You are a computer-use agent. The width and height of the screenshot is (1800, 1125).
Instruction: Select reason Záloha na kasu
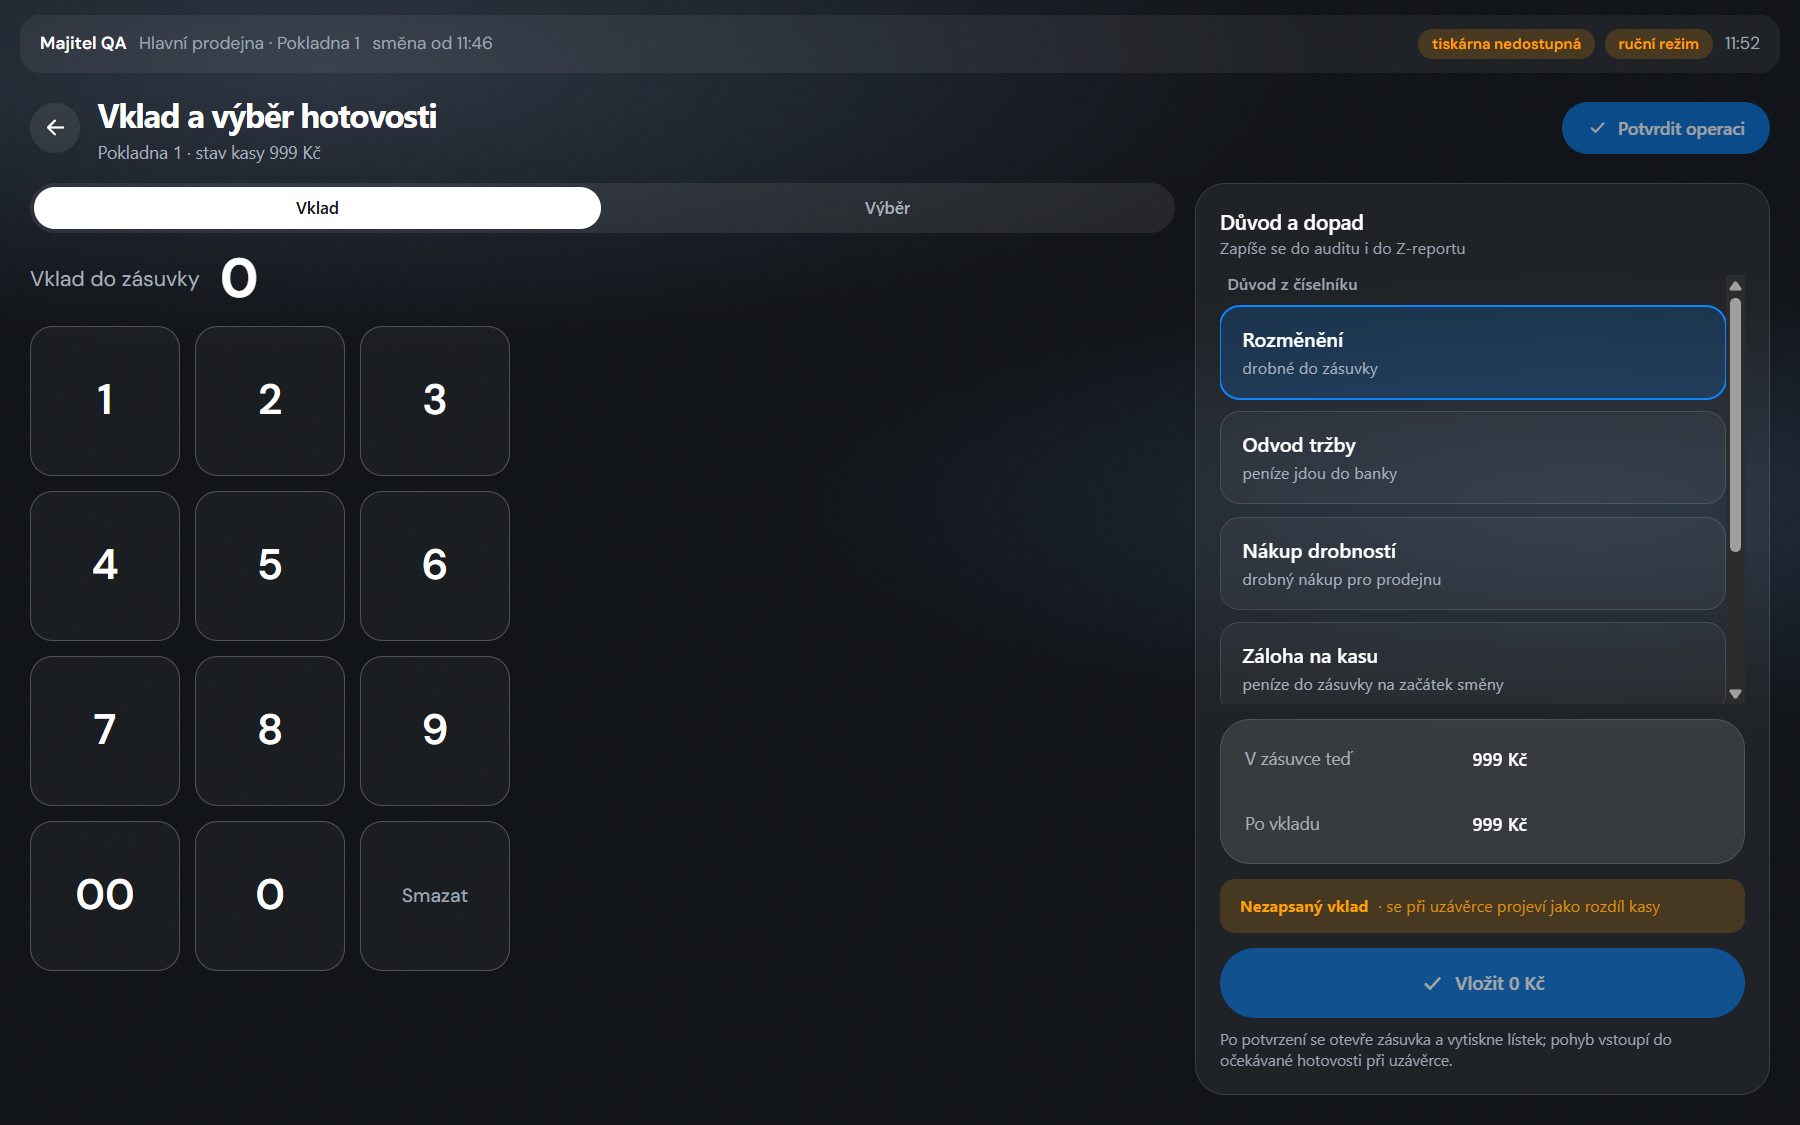click(x=1472, y=664)
